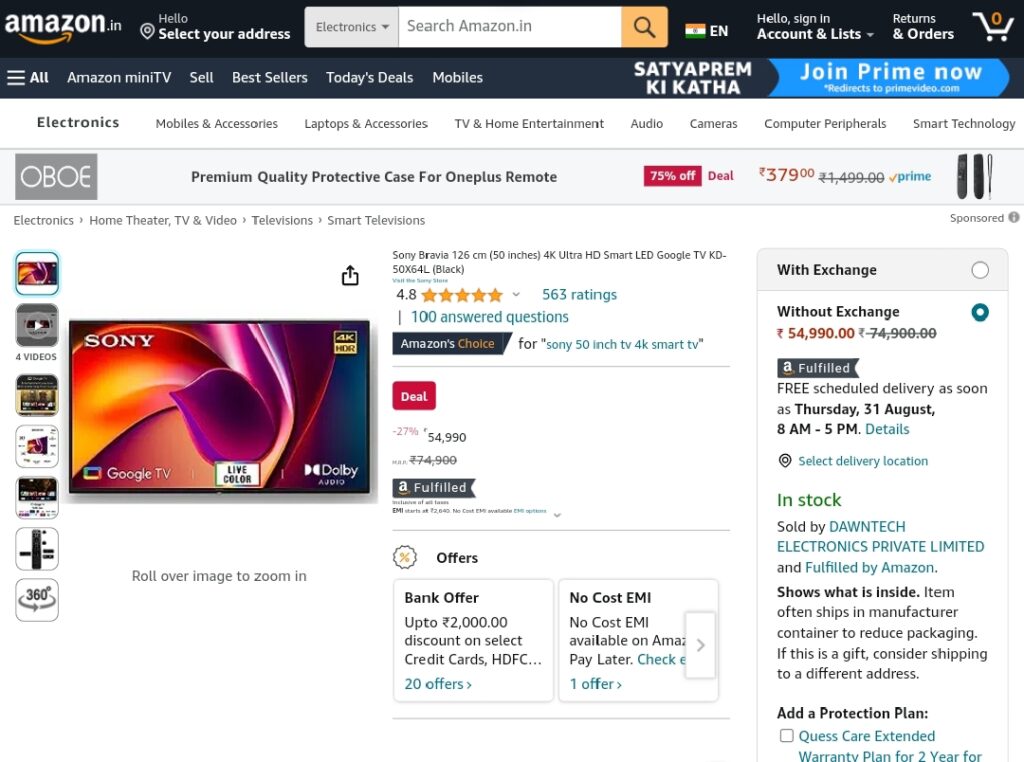The image size is (1024, 762).
Task: Open Today's Deals in navigation bar
Action: click(370, 78)
